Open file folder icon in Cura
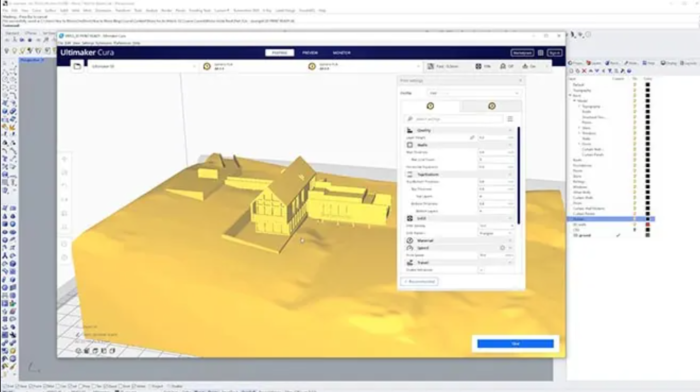Image resolution: width=700 pixels, height=392 pixels. [x=77, y=66]
